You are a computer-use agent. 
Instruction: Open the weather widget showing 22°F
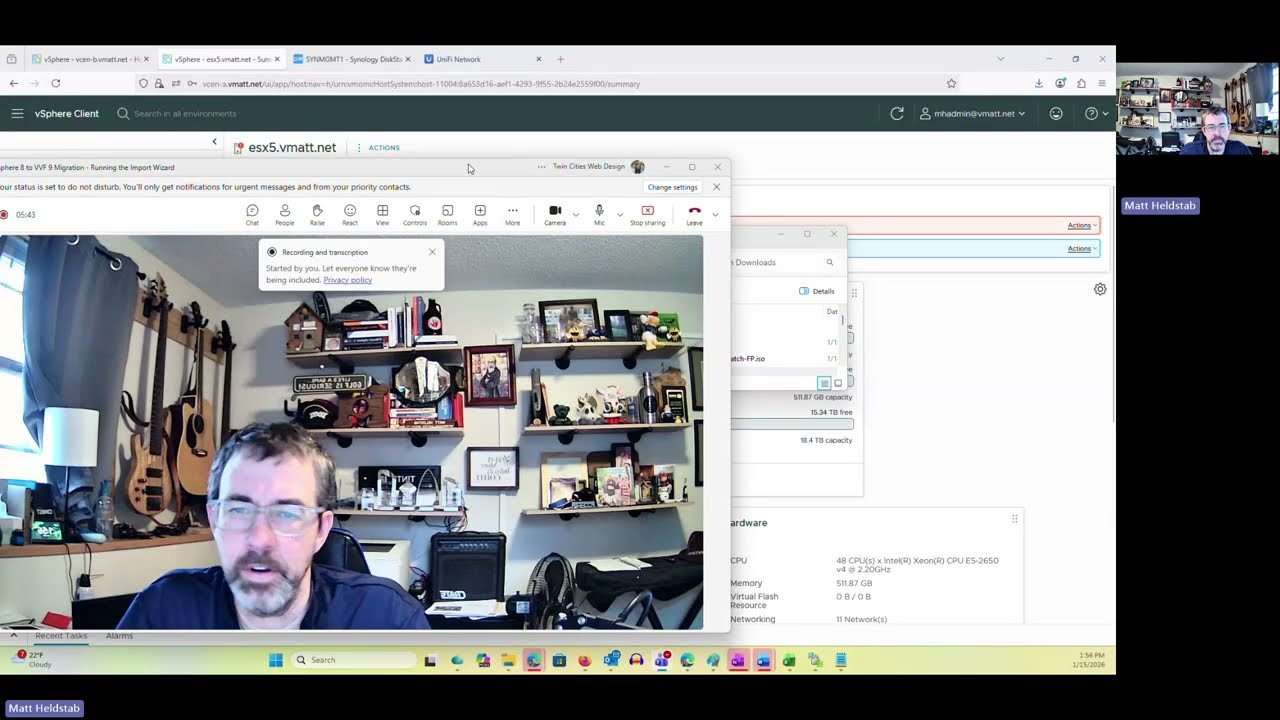click(x=33, y=659)
